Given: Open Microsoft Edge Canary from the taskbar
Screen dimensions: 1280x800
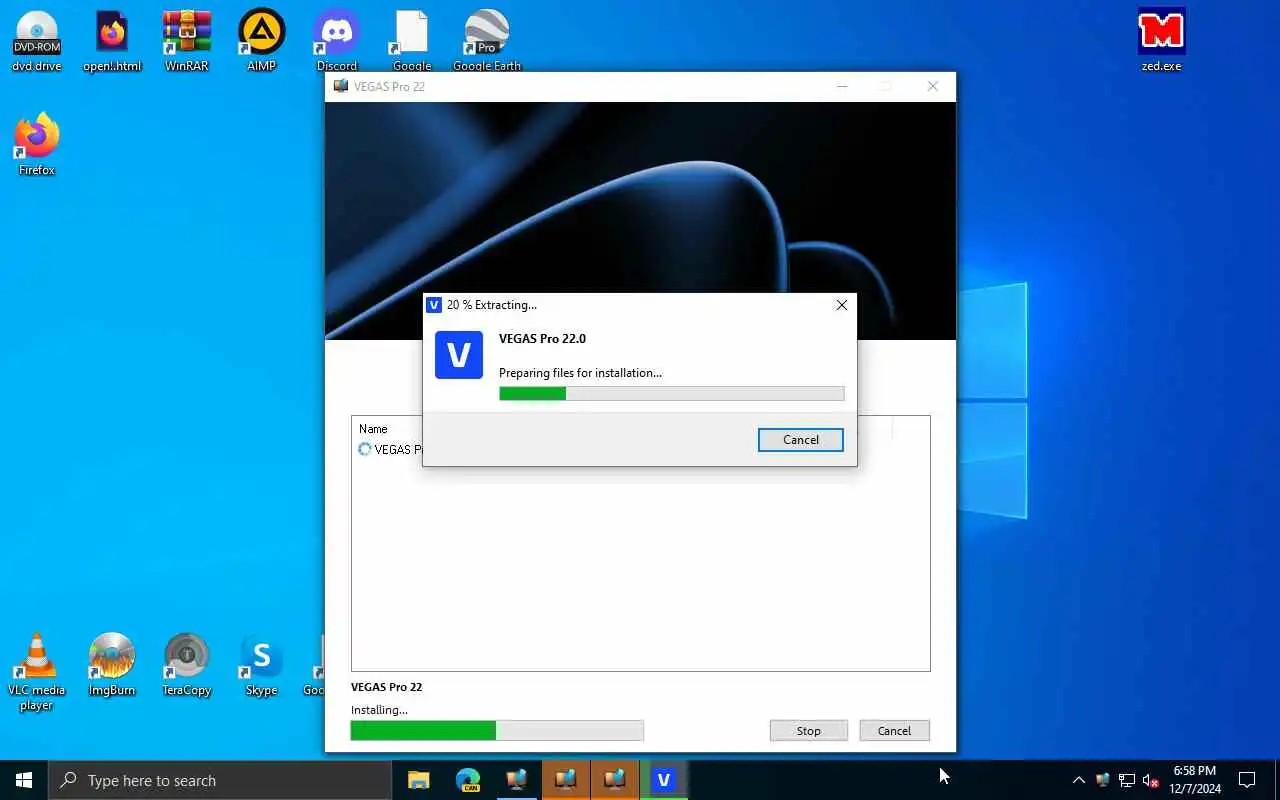Looking at the screenshot, I should point(468,780).
